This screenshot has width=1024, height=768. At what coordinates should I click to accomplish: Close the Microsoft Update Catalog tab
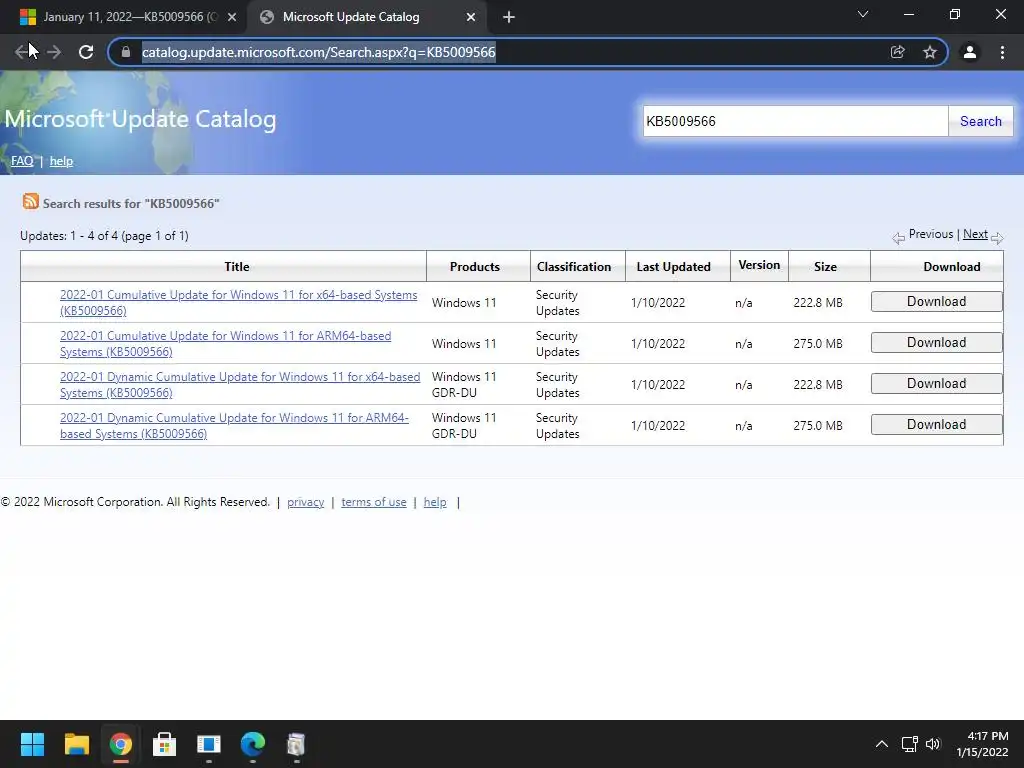471,18
